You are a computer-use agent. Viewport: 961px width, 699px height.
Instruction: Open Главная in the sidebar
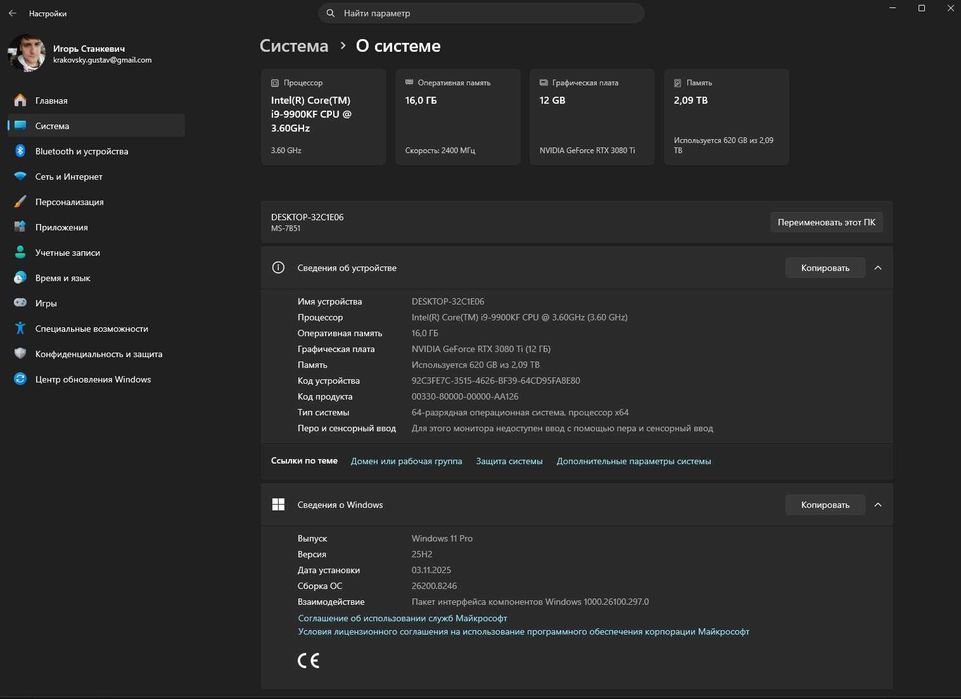96,100
